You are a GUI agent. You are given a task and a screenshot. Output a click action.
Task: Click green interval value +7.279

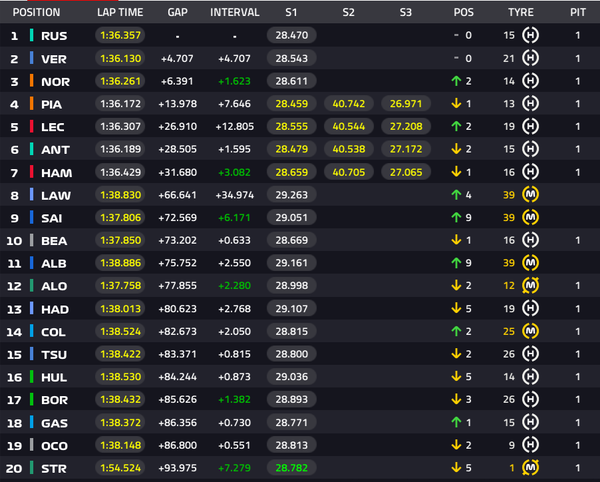coord(235,468)
